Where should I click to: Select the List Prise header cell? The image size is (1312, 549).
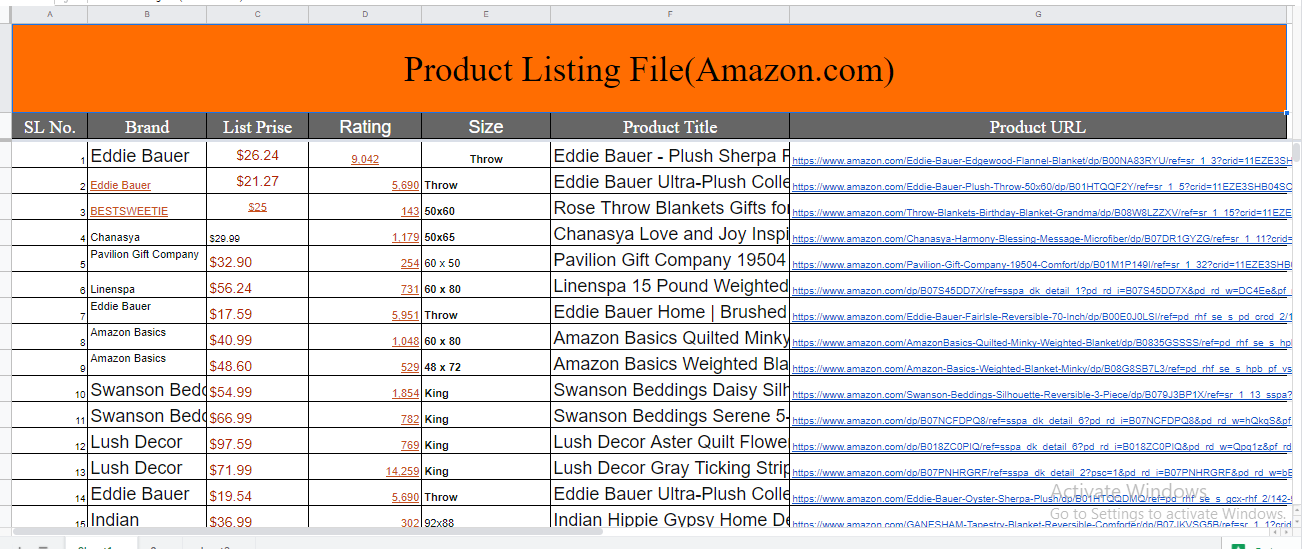click(258, 127)
